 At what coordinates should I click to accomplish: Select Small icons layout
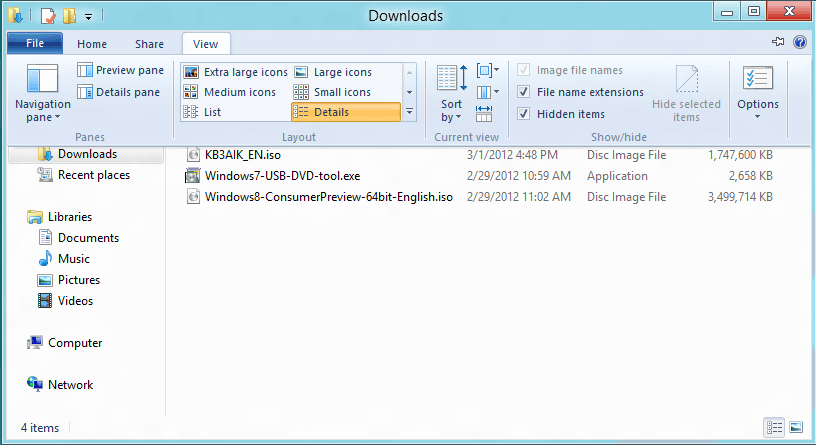click(333, 92)
